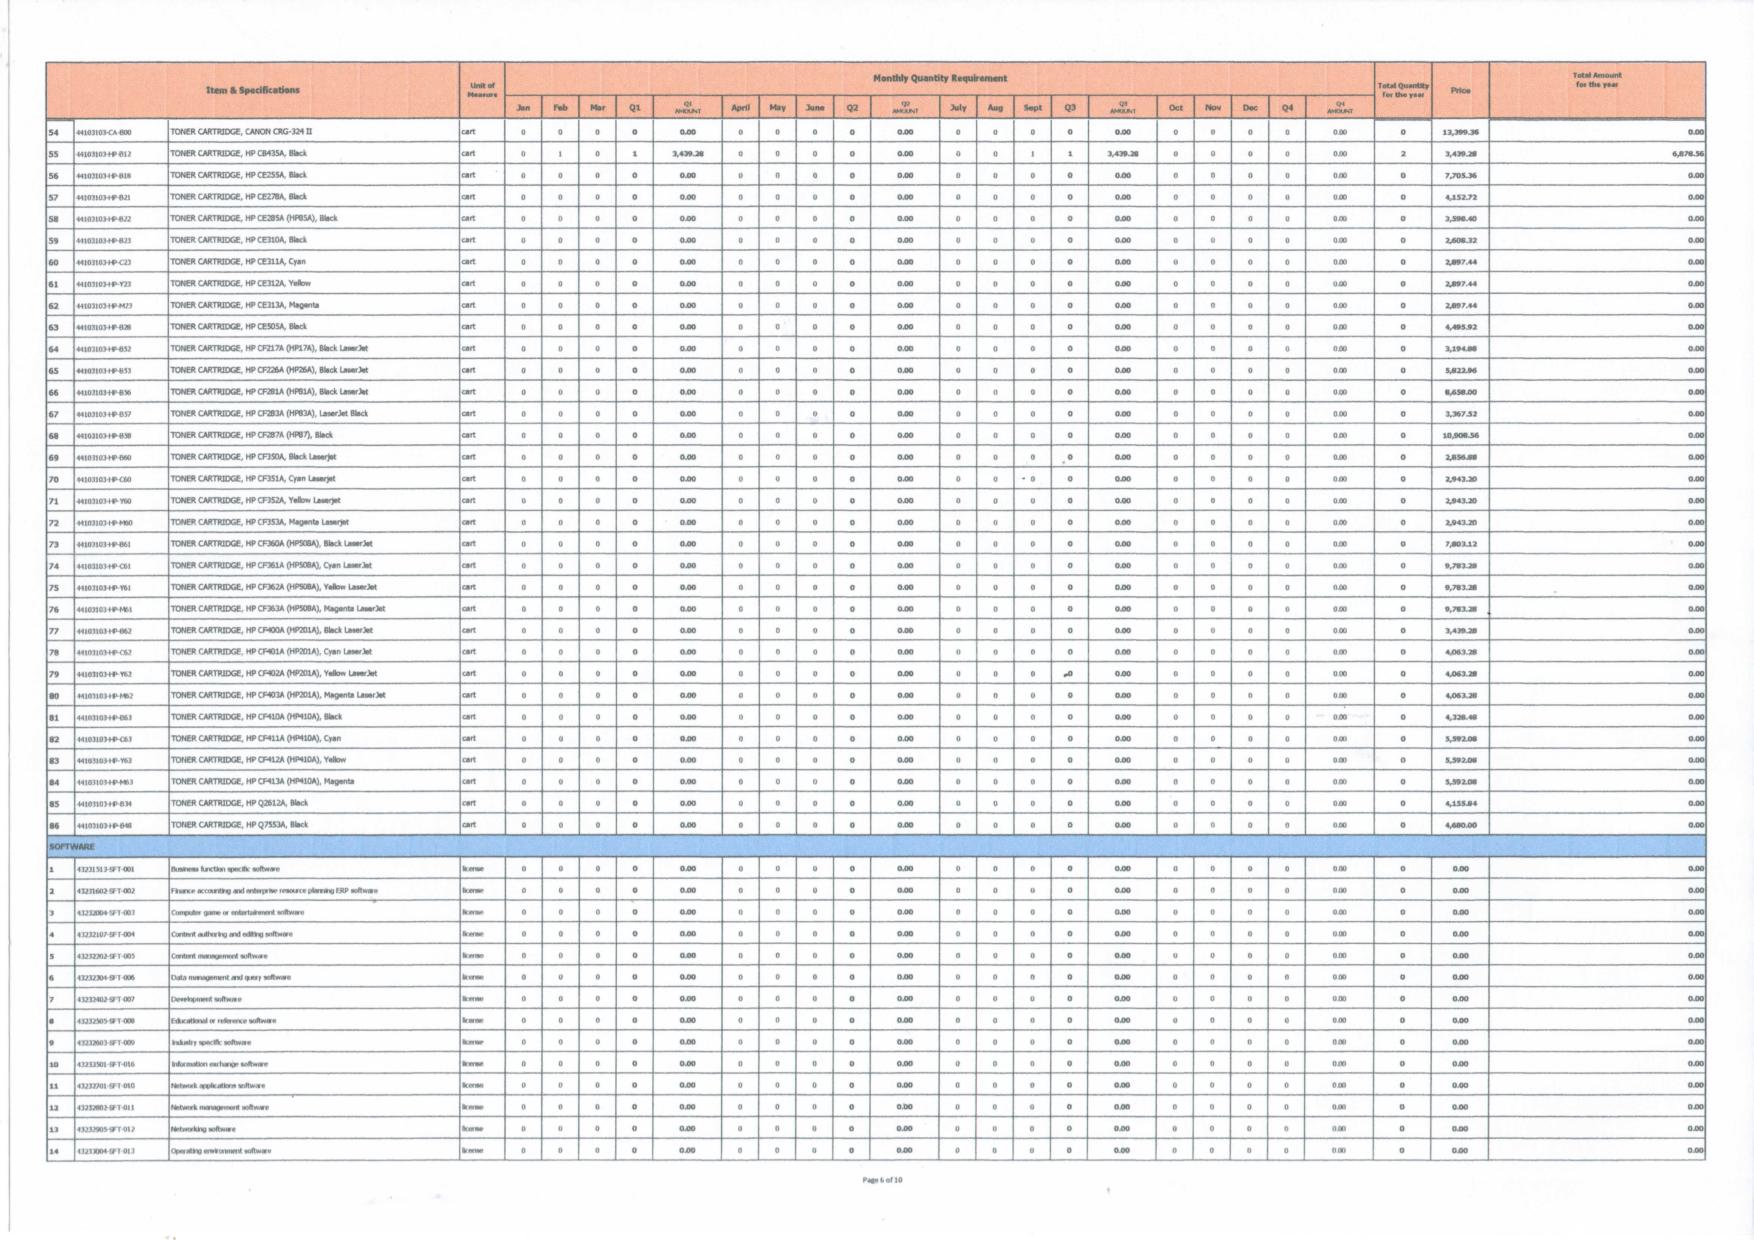Click the "Nov" column header
Image resolution: width=1754 pixels, height=1240 pixels.
[x=1212, y=107]
